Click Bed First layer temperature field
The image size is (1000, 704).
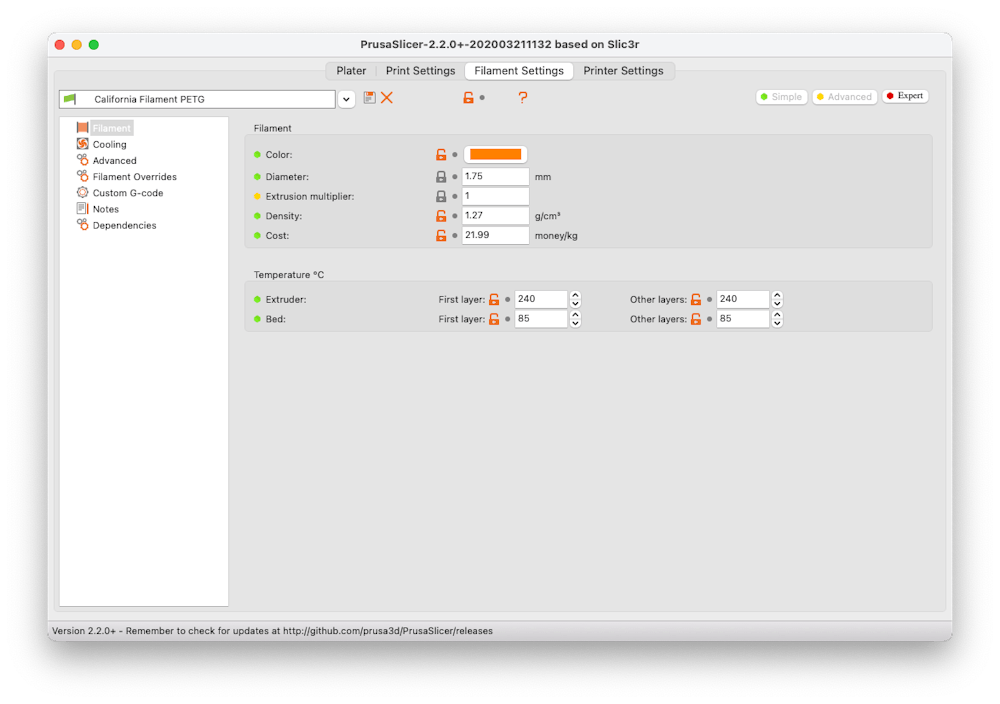(541, 319)
